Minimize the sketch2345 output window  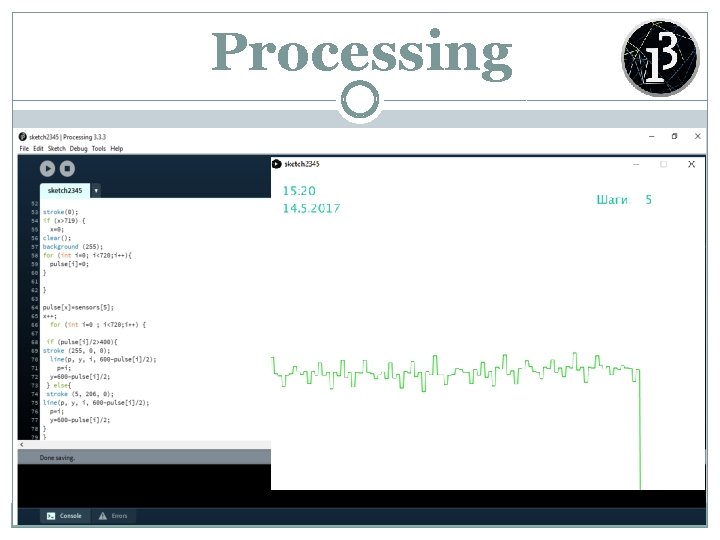(636, 164)
